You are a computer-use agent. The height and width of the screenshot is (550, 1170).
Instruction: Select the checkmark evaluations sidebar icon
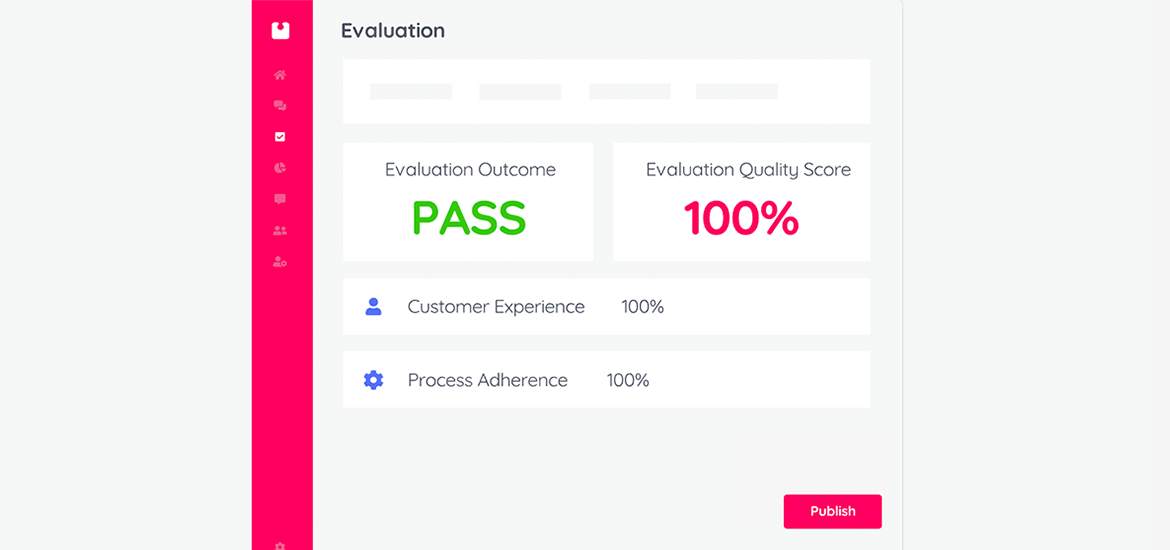click(x=280, y=137)
